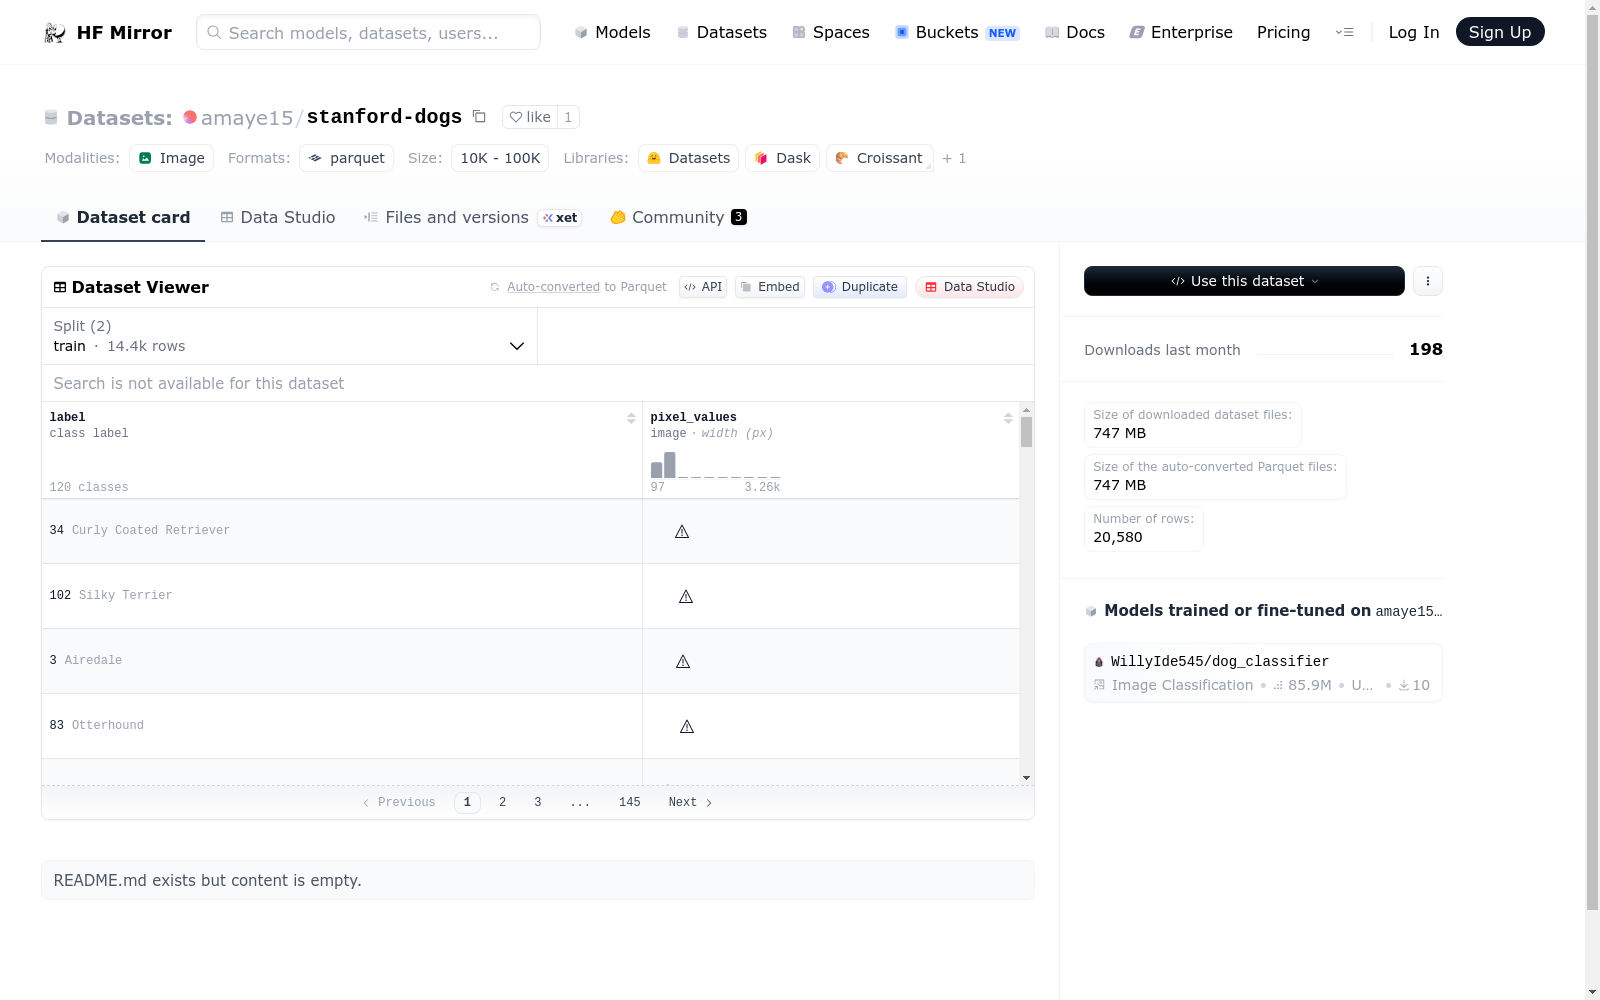Open the like count showing 1
The image size is (1600, 1000).
(x=568, y=117)
